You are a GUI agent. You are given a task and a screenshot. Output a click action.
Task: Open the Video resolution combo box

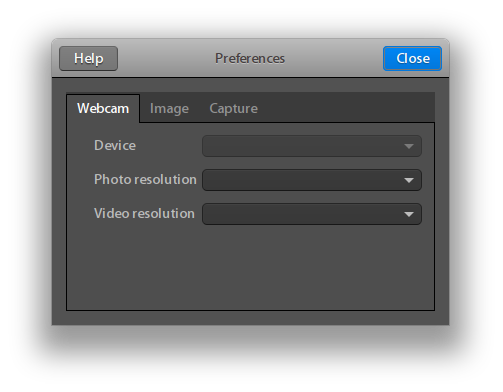tap(312, 214)
